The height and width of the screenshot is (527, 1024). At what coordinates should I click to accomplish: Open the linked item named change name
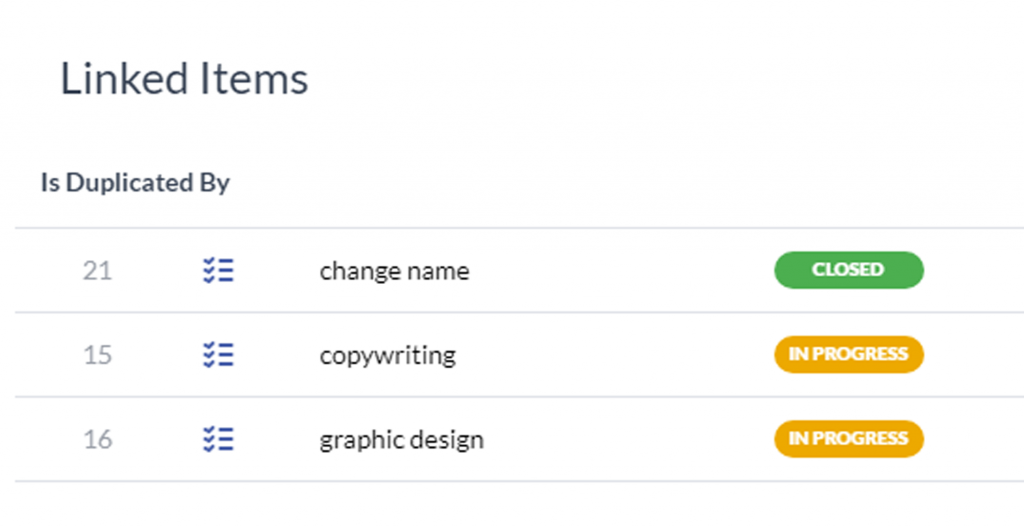click(394, 271)
